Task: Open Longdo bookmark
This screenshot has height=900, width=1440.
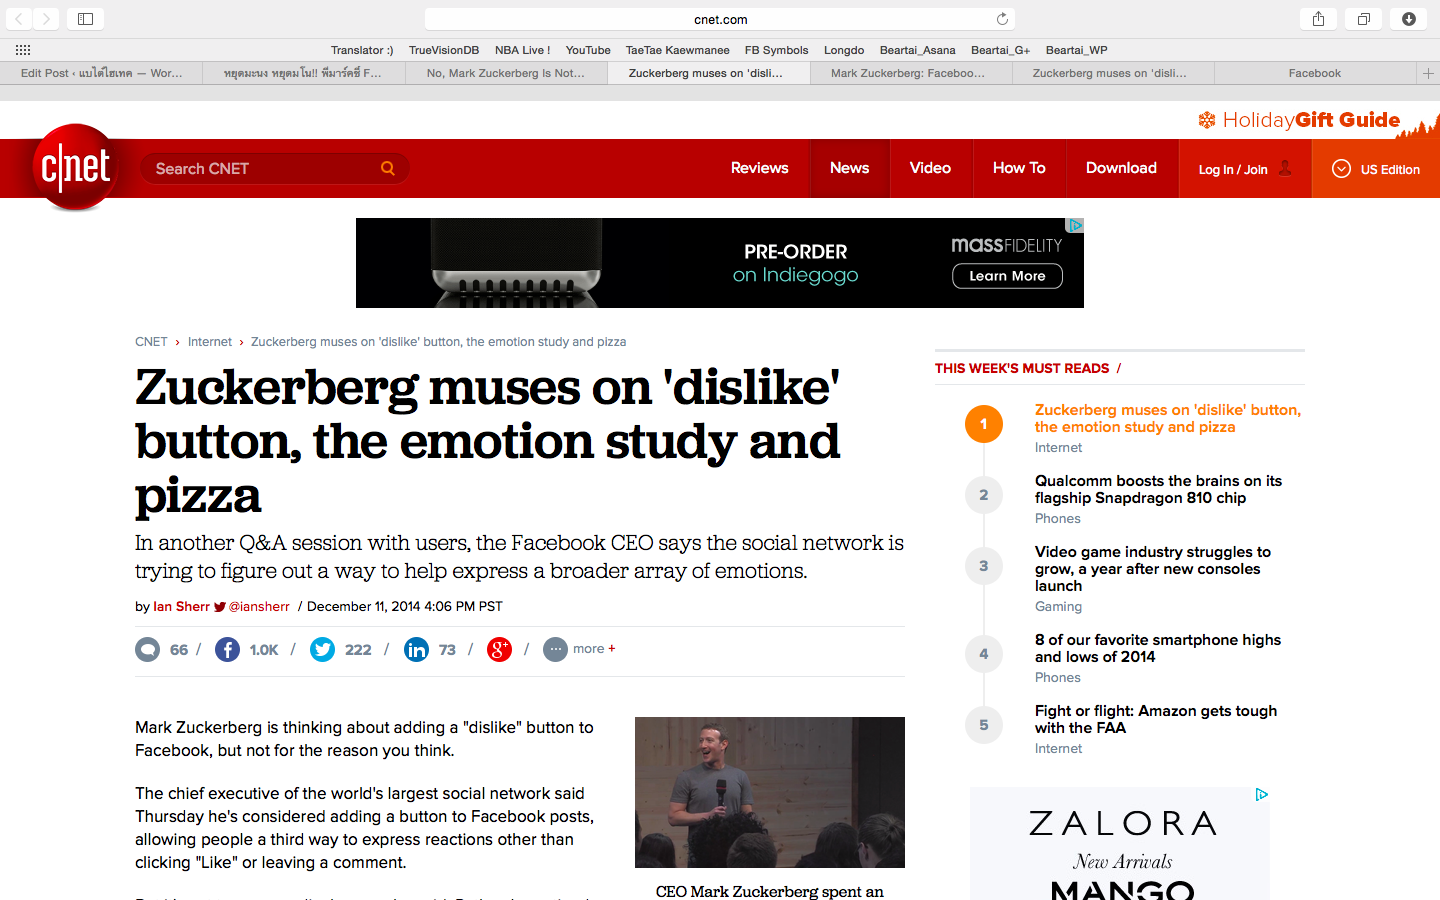Action: (x=844, y=50)
